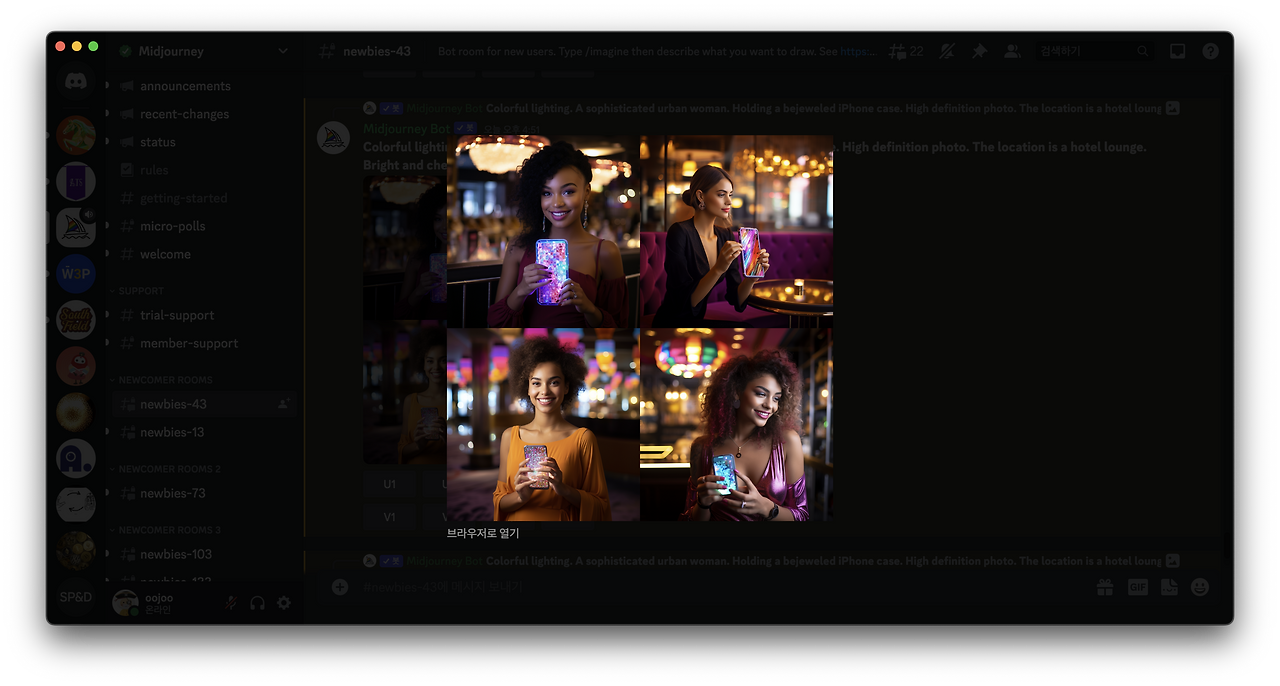Select the Midjourney sailboat server icon
The height and width of the screenshot is (686, 1280).
(76, 227)
